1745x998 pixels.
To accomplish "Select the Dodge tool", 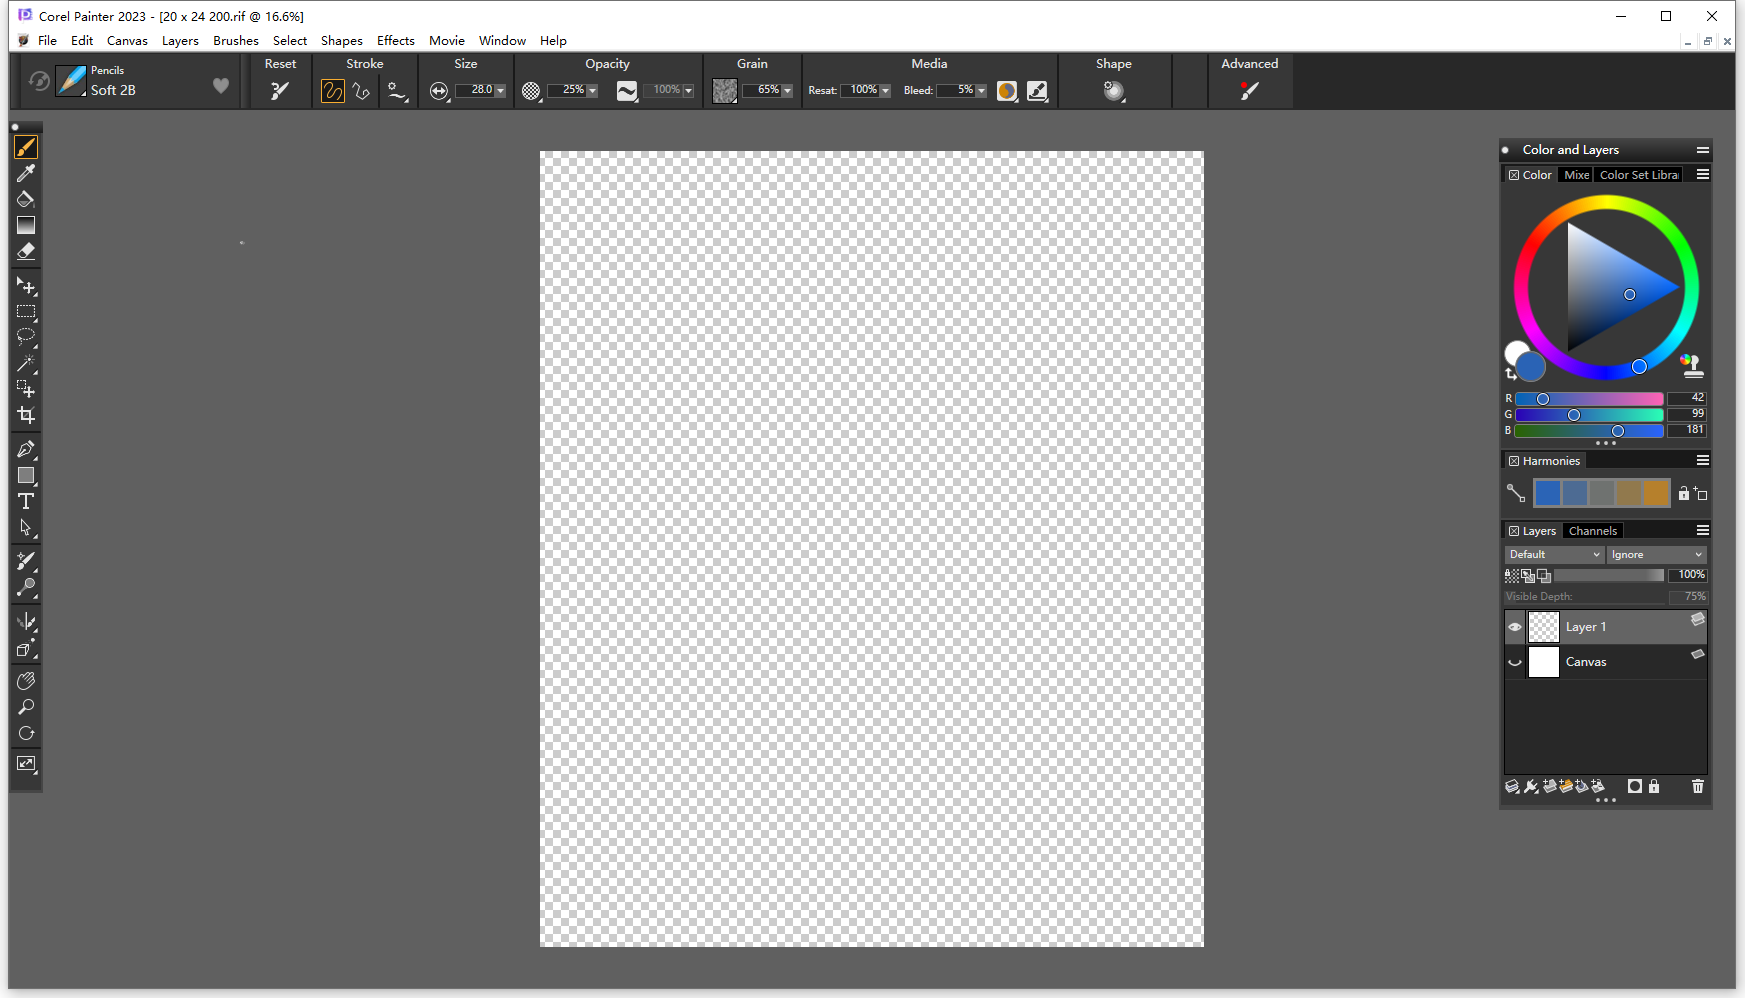I will (26, 587).
